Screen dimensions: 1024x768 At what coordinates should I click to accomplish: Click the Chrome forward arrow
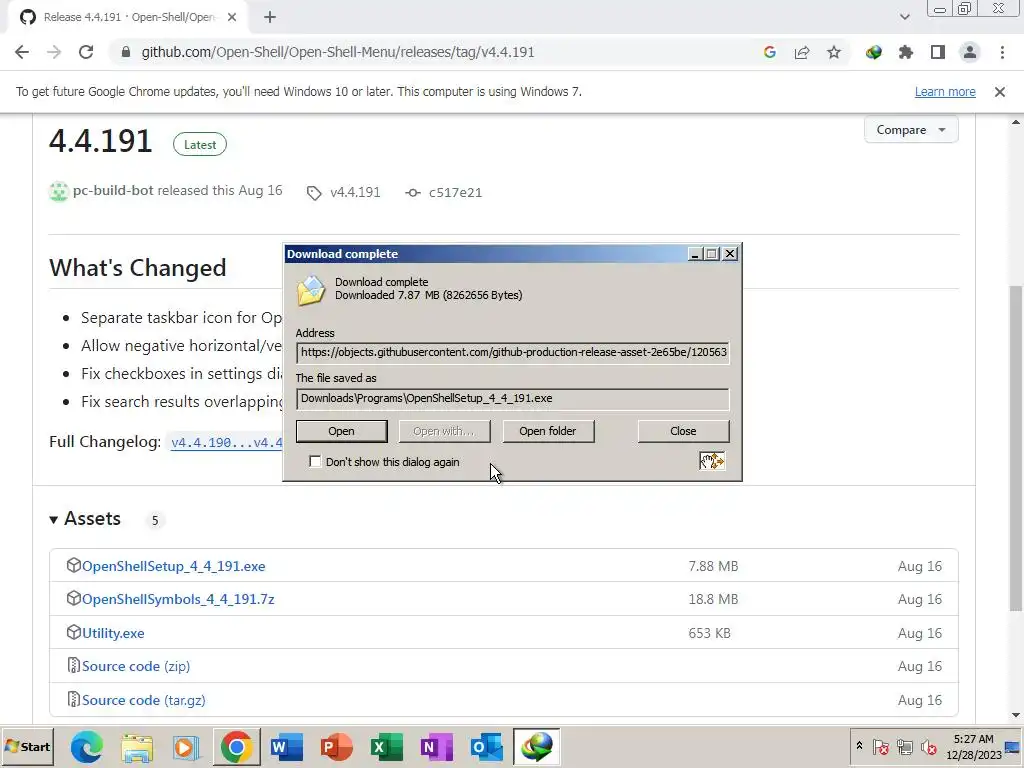point(54,52)
